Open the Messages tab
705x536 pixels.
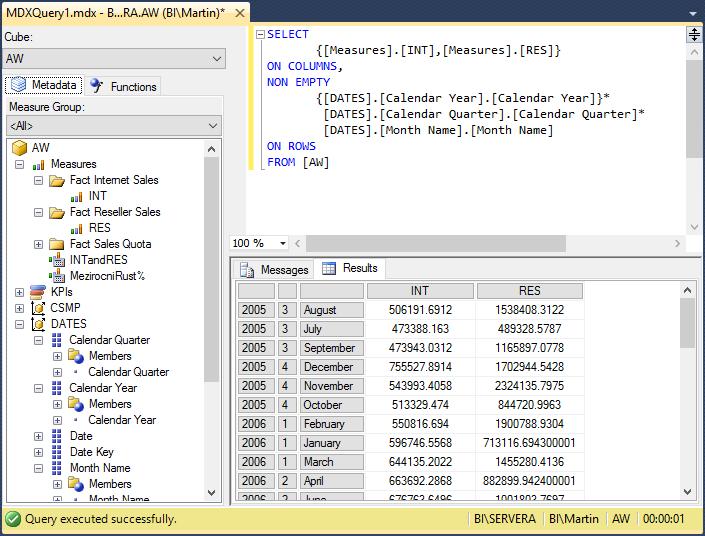coord(274,270)
